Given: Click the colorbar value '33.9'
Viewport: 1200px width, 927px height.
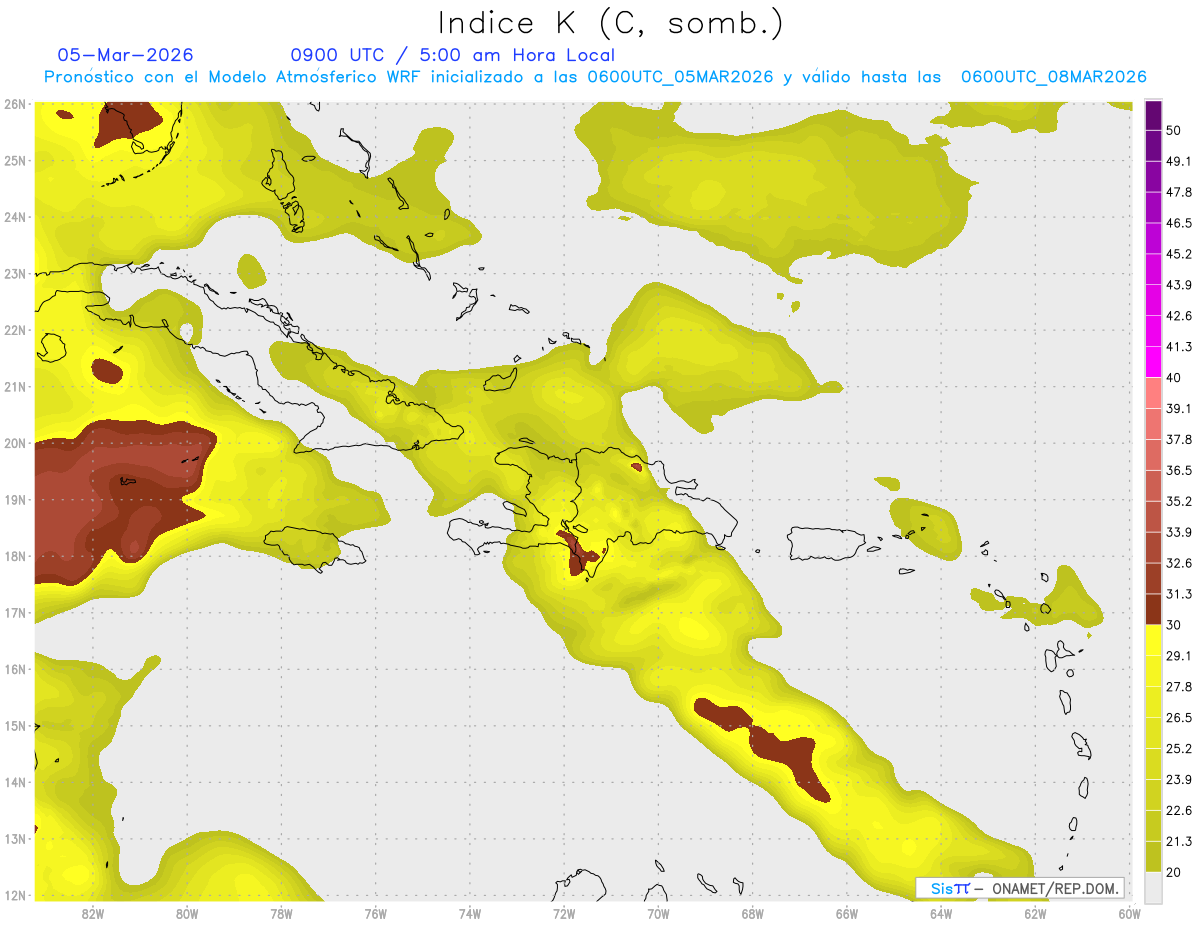Looking at the screenshot, I should coord(1179,532).
